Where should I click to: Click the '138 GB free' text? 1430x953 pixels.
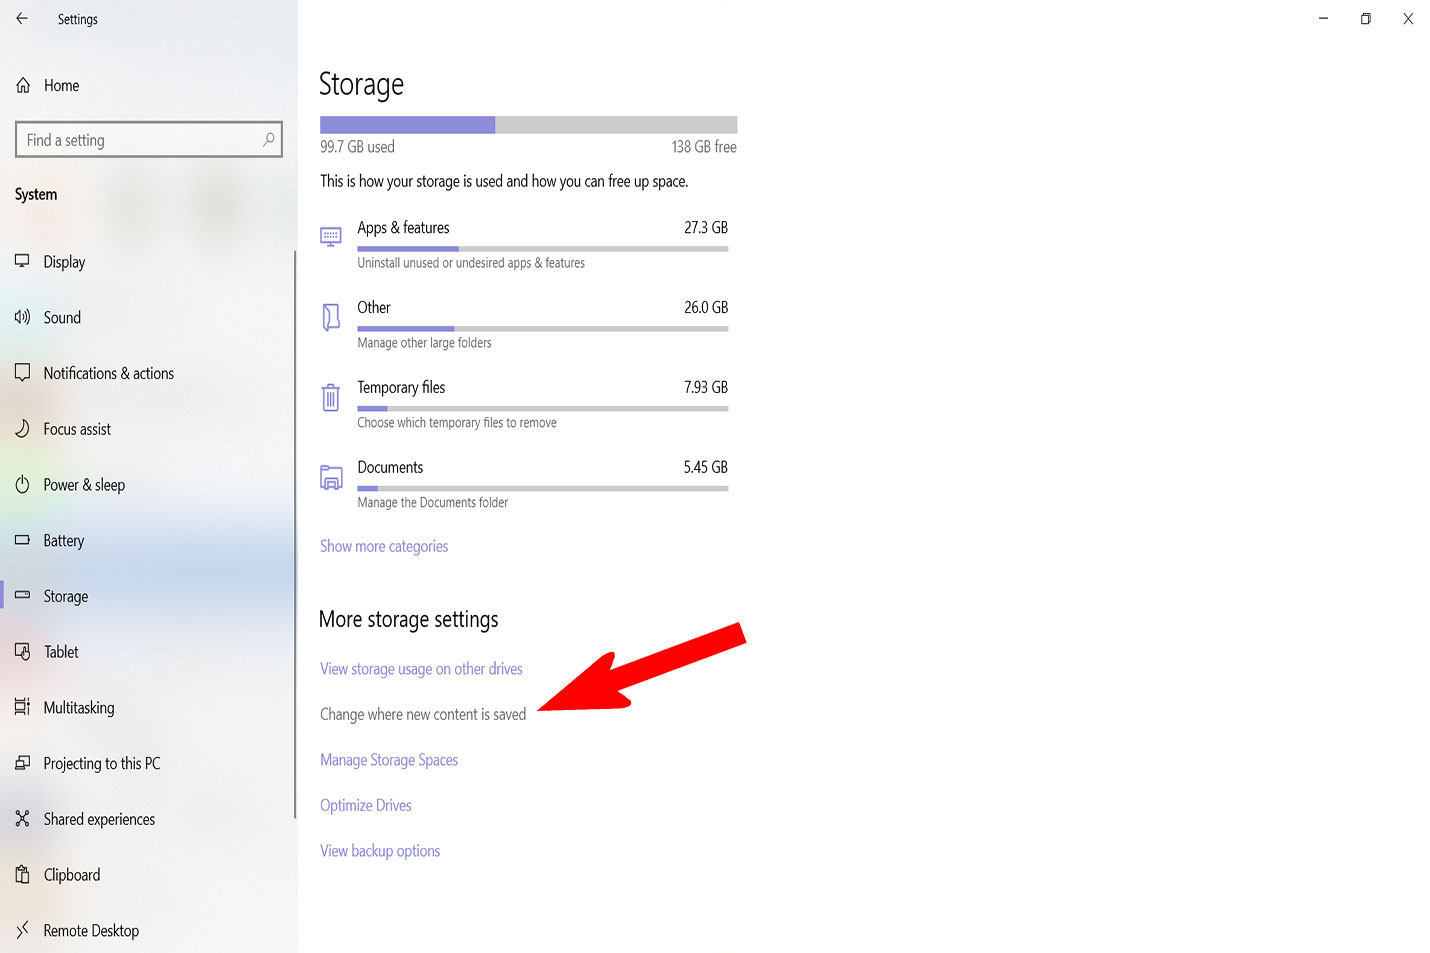coord(704,147)
